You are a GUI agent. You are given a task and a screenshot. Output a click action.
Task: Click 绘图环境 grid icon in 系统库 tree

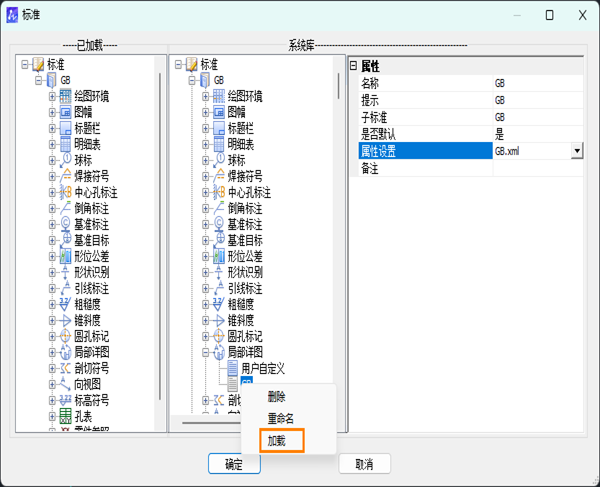(218, 96)
